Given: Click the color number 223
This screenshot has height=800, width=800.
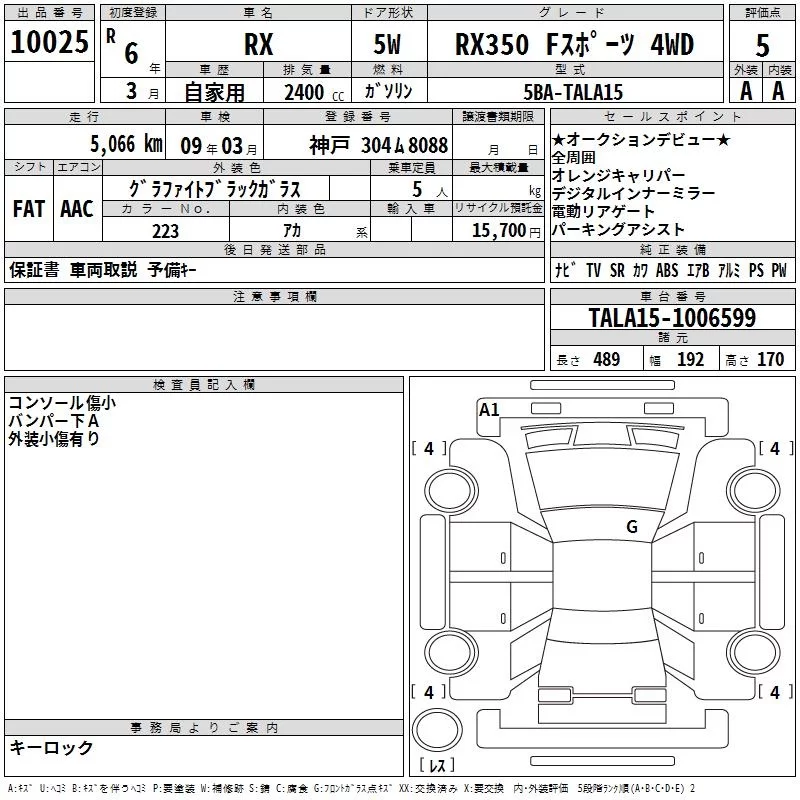Looking at the screenshot, I should point(165,231).
